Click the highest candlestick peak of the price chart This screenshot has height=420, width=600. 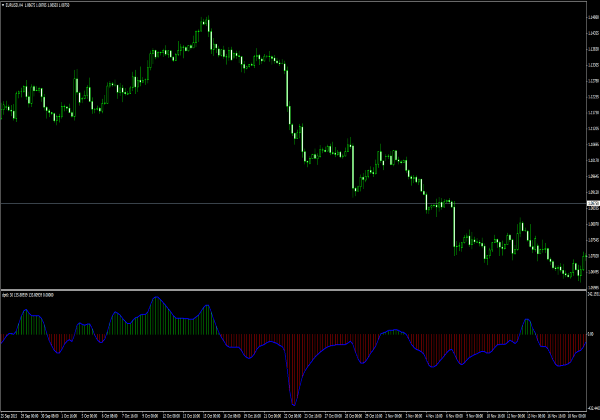208,21
